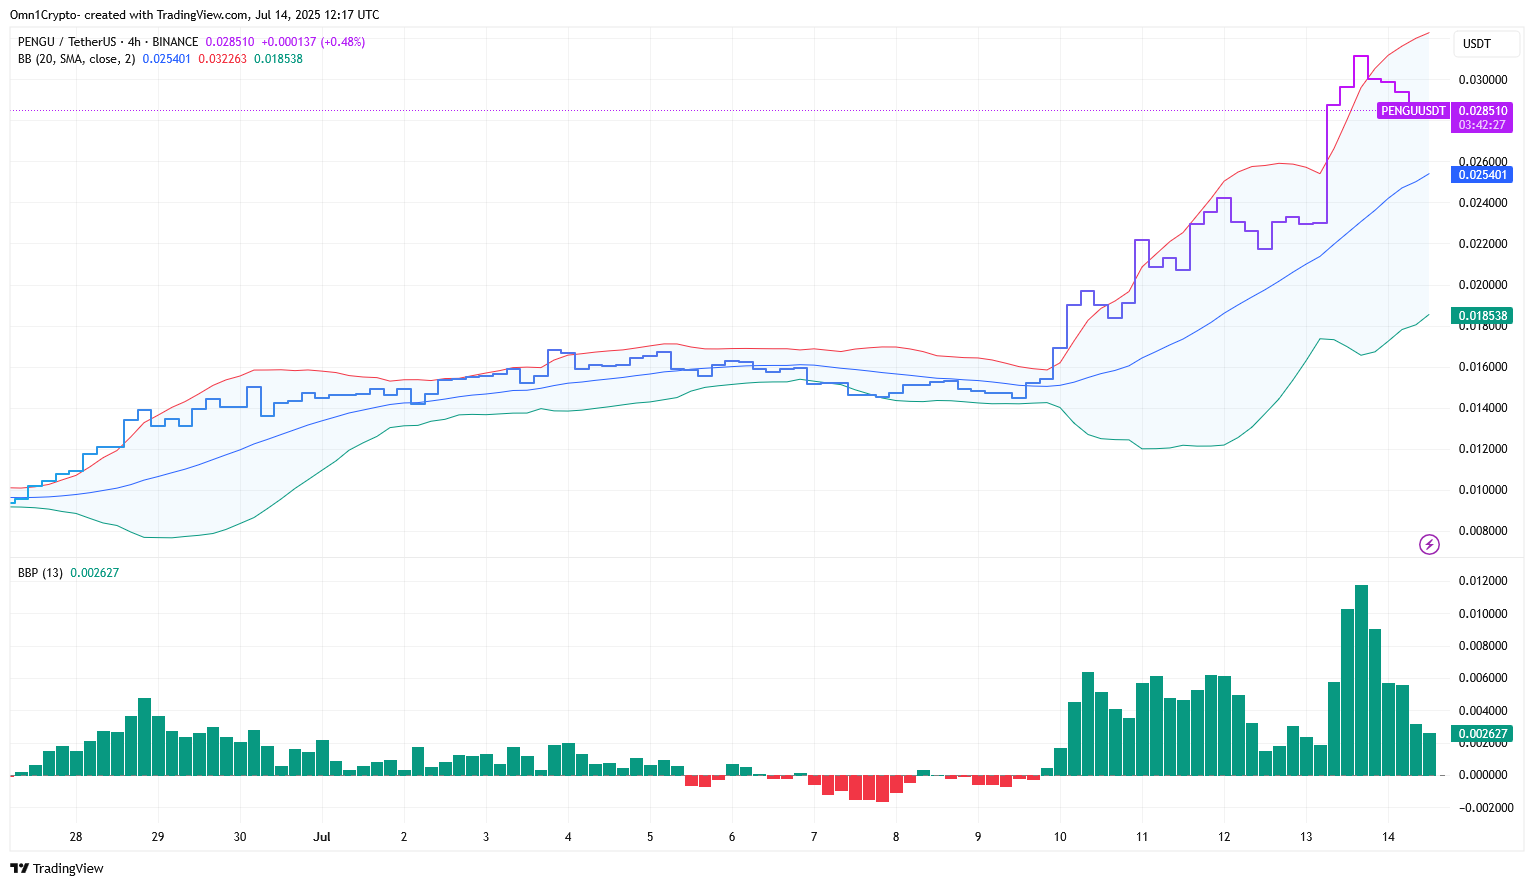Click the BB basis value 0.025401 in legend
The height and width of the screenshot is (886, 1534).
166,59
